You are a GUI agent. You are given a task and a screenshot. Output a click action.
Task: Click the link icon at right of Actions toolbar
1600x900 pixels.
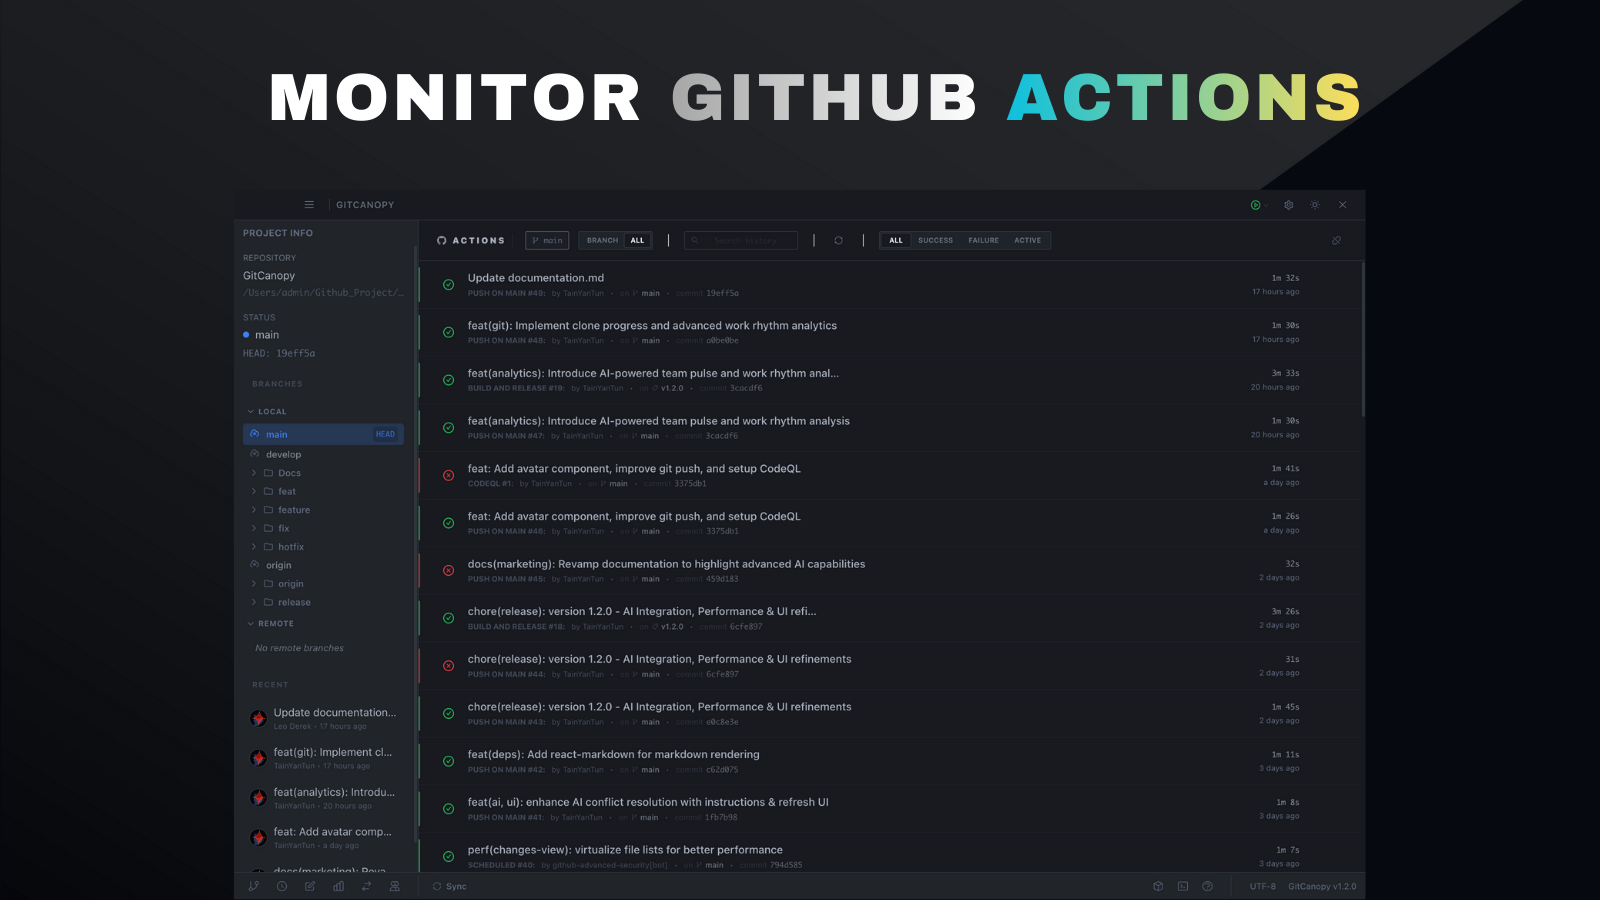pos(1336,241)
